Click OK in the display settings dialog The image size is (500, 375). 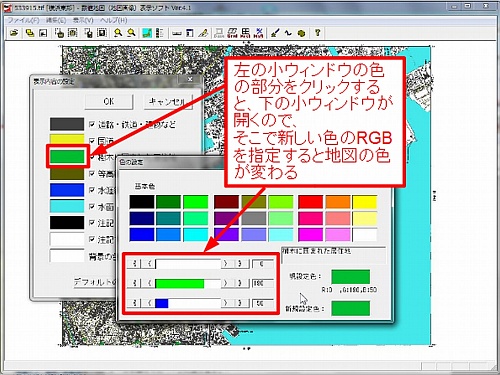109,101
